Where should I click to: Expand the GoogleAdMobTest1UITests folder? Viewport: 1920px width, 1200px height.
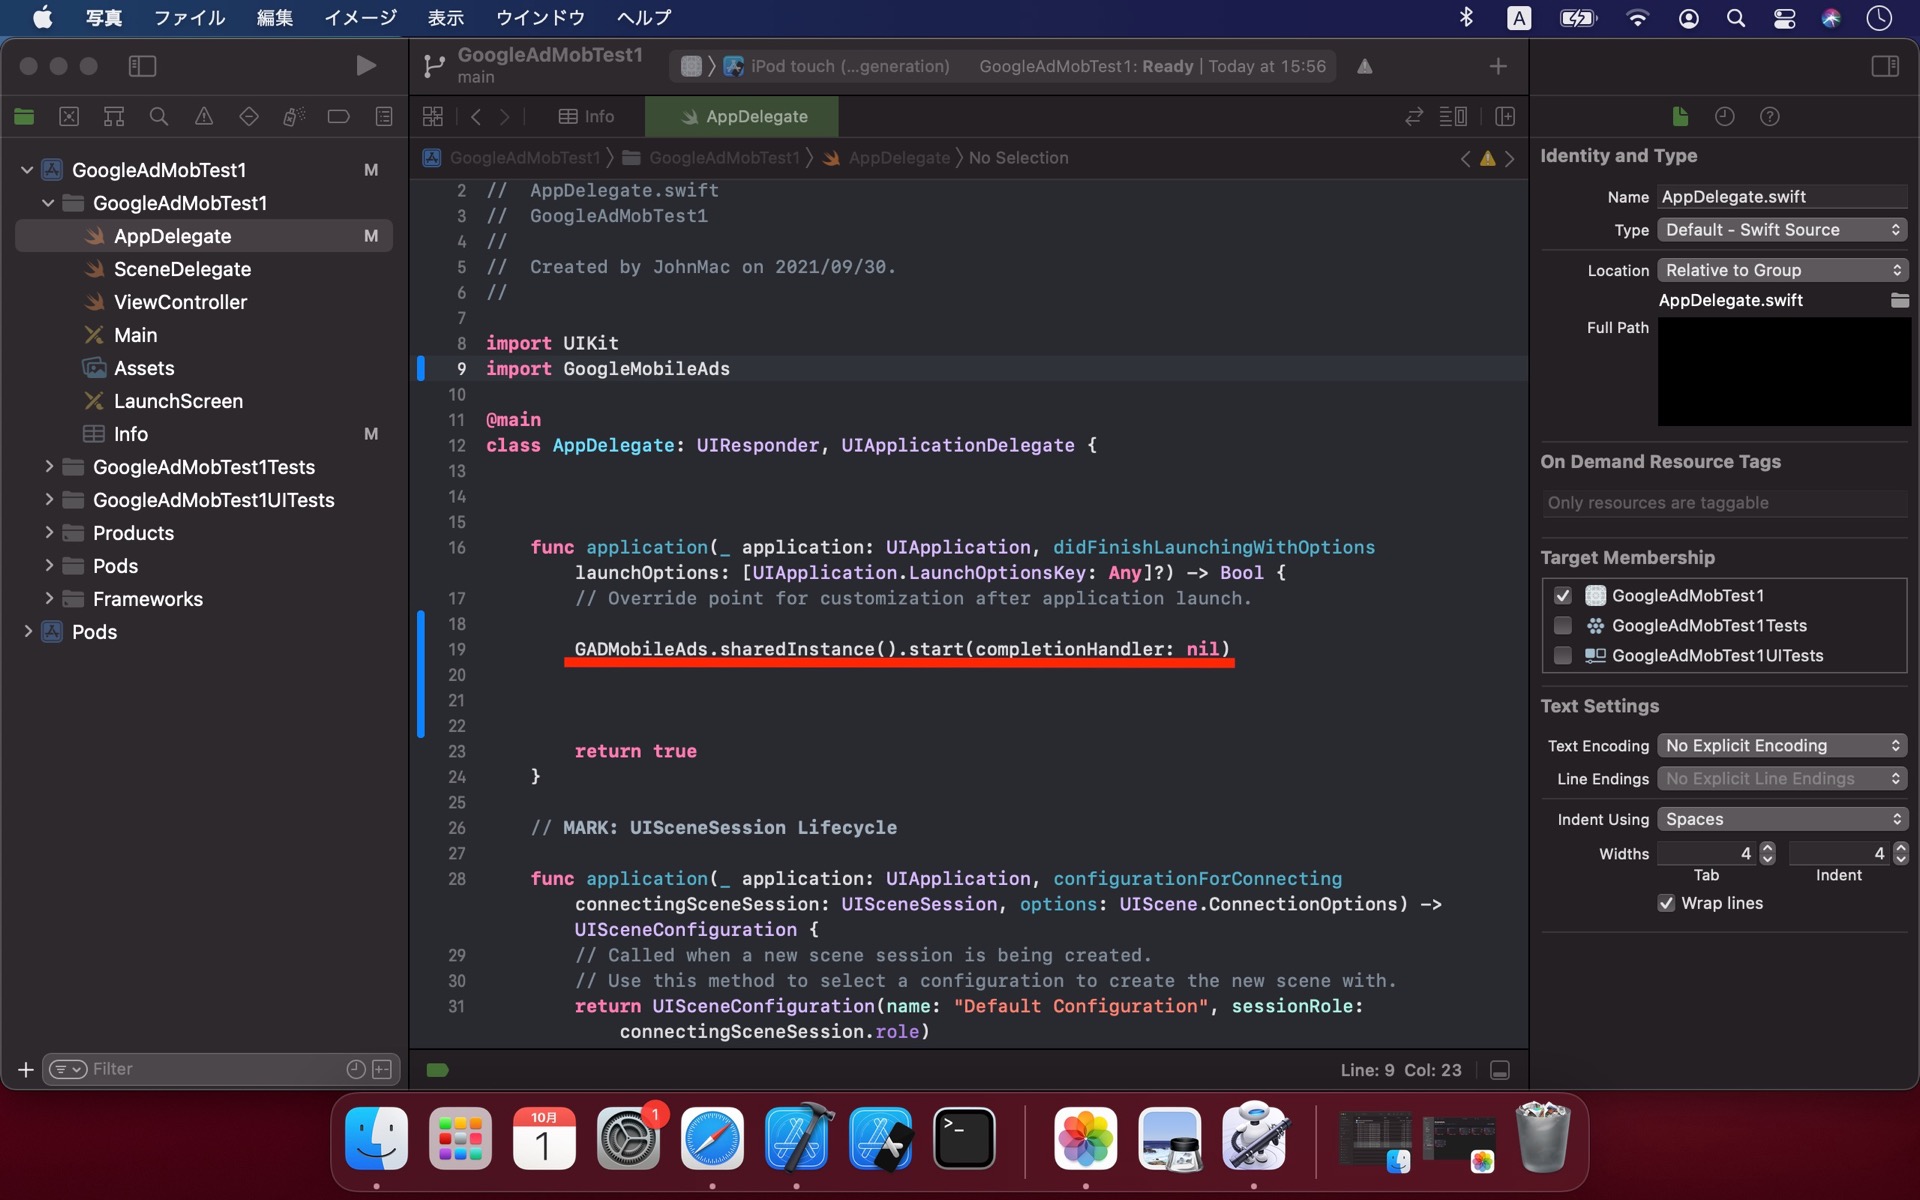click(x=48, y=499)
